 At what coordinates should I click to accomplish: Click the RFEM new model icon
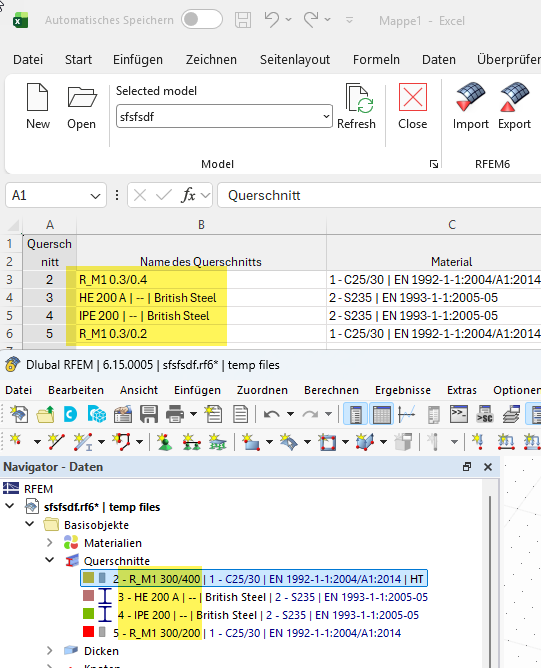pyautogui.click(x=19, y=414)
